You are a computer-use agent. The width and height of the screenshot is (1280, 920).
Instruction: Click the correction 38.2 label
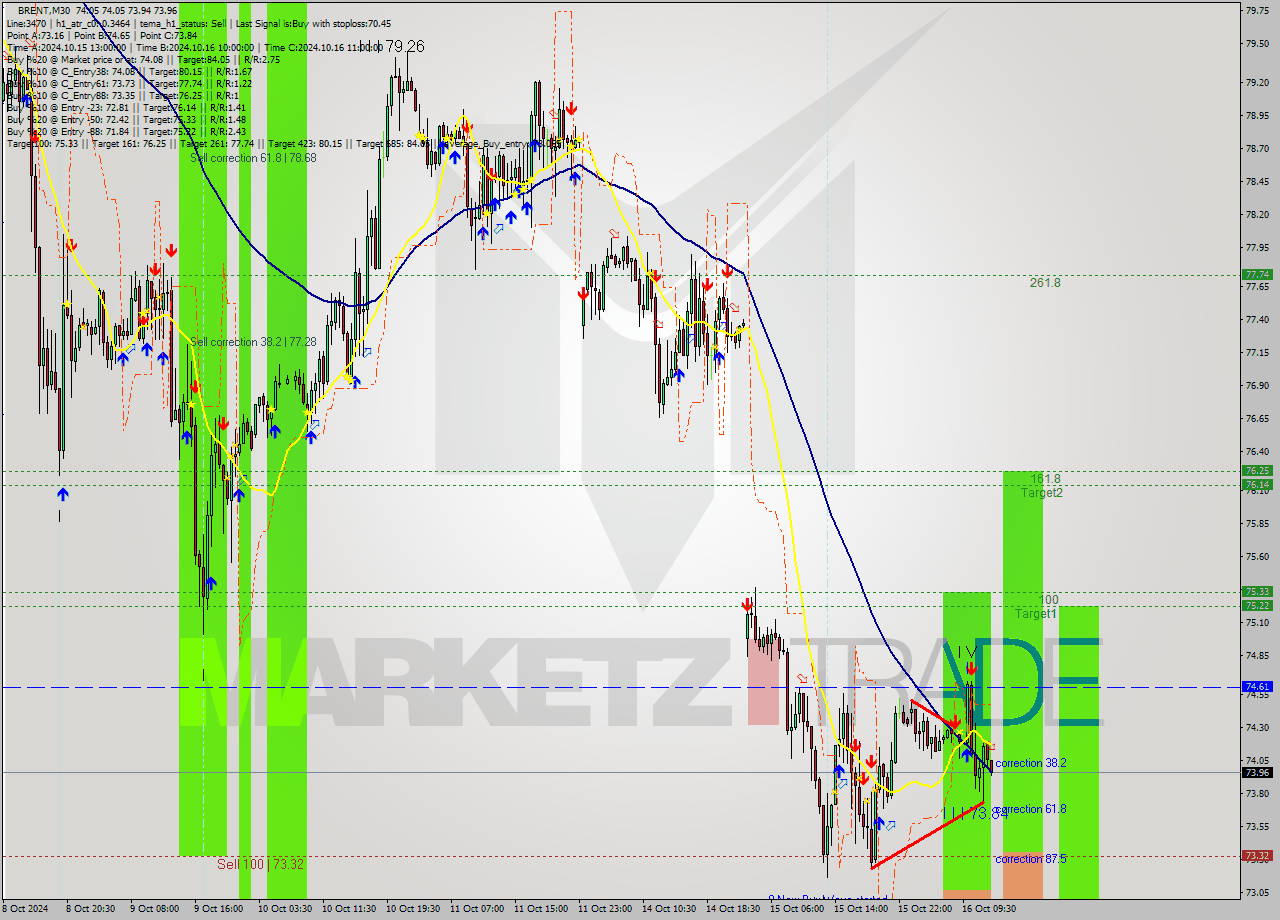[x=1031, y=763]
